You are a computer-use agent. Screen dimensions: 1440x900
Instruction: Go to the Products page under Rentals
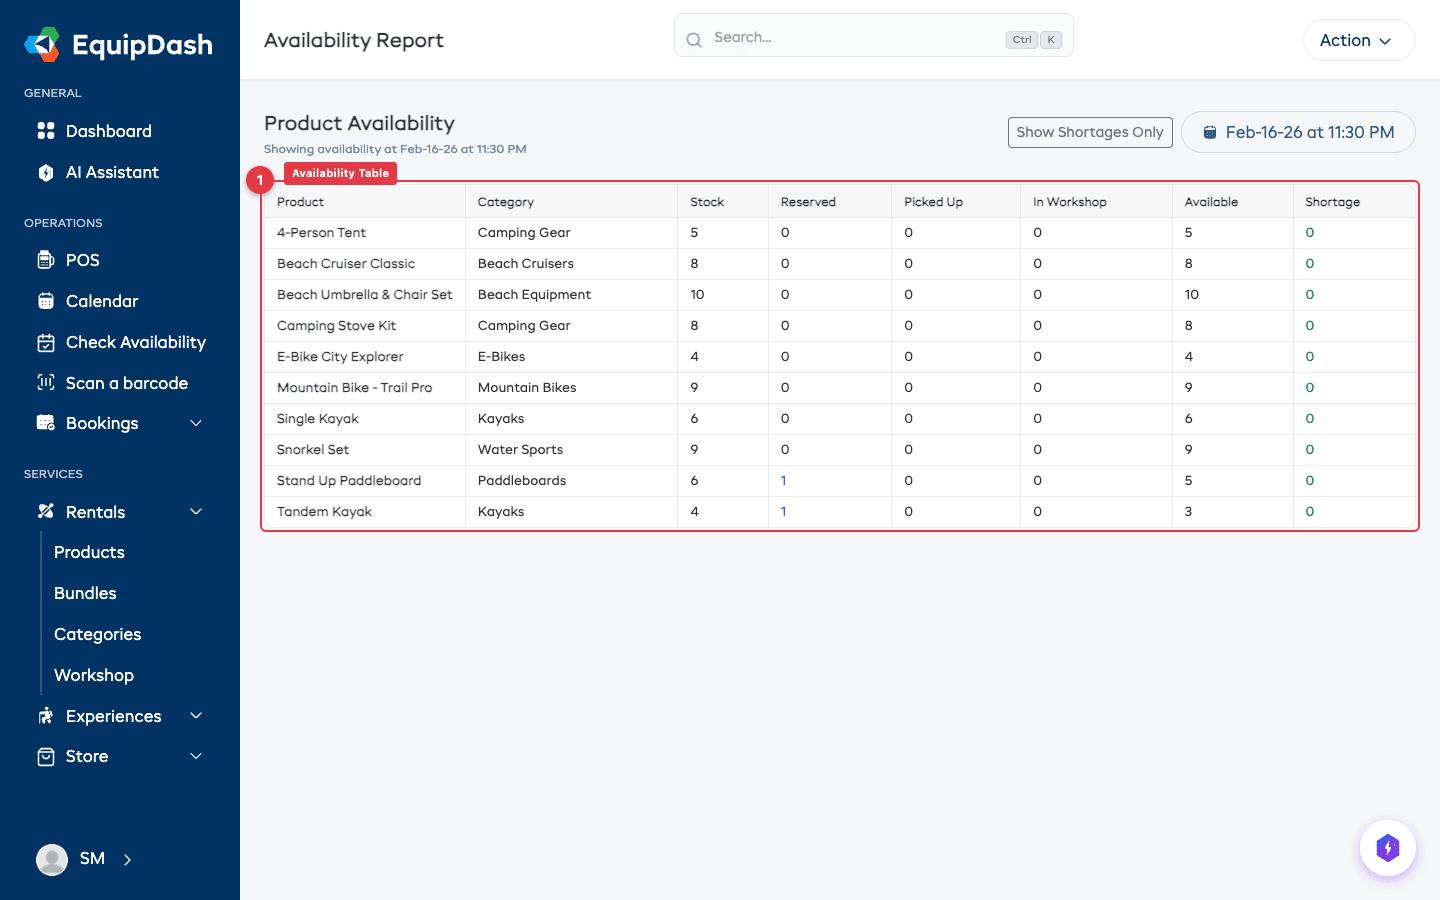89,552
